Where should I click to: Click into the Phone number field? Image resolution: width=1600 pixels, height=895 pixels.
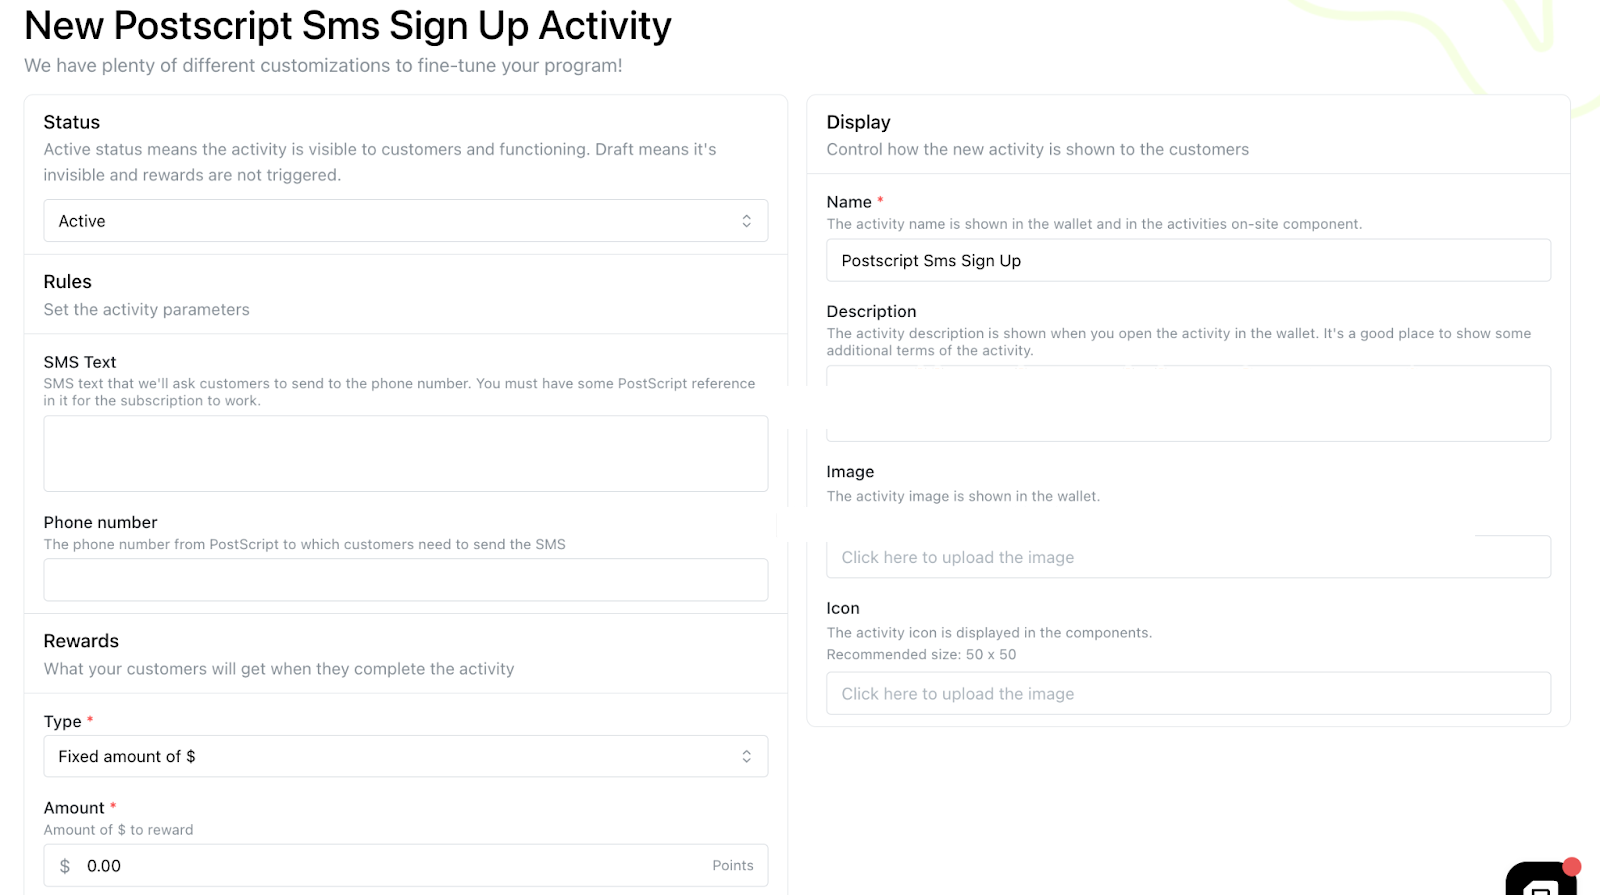pyautogui.click(x=405, y=580)
